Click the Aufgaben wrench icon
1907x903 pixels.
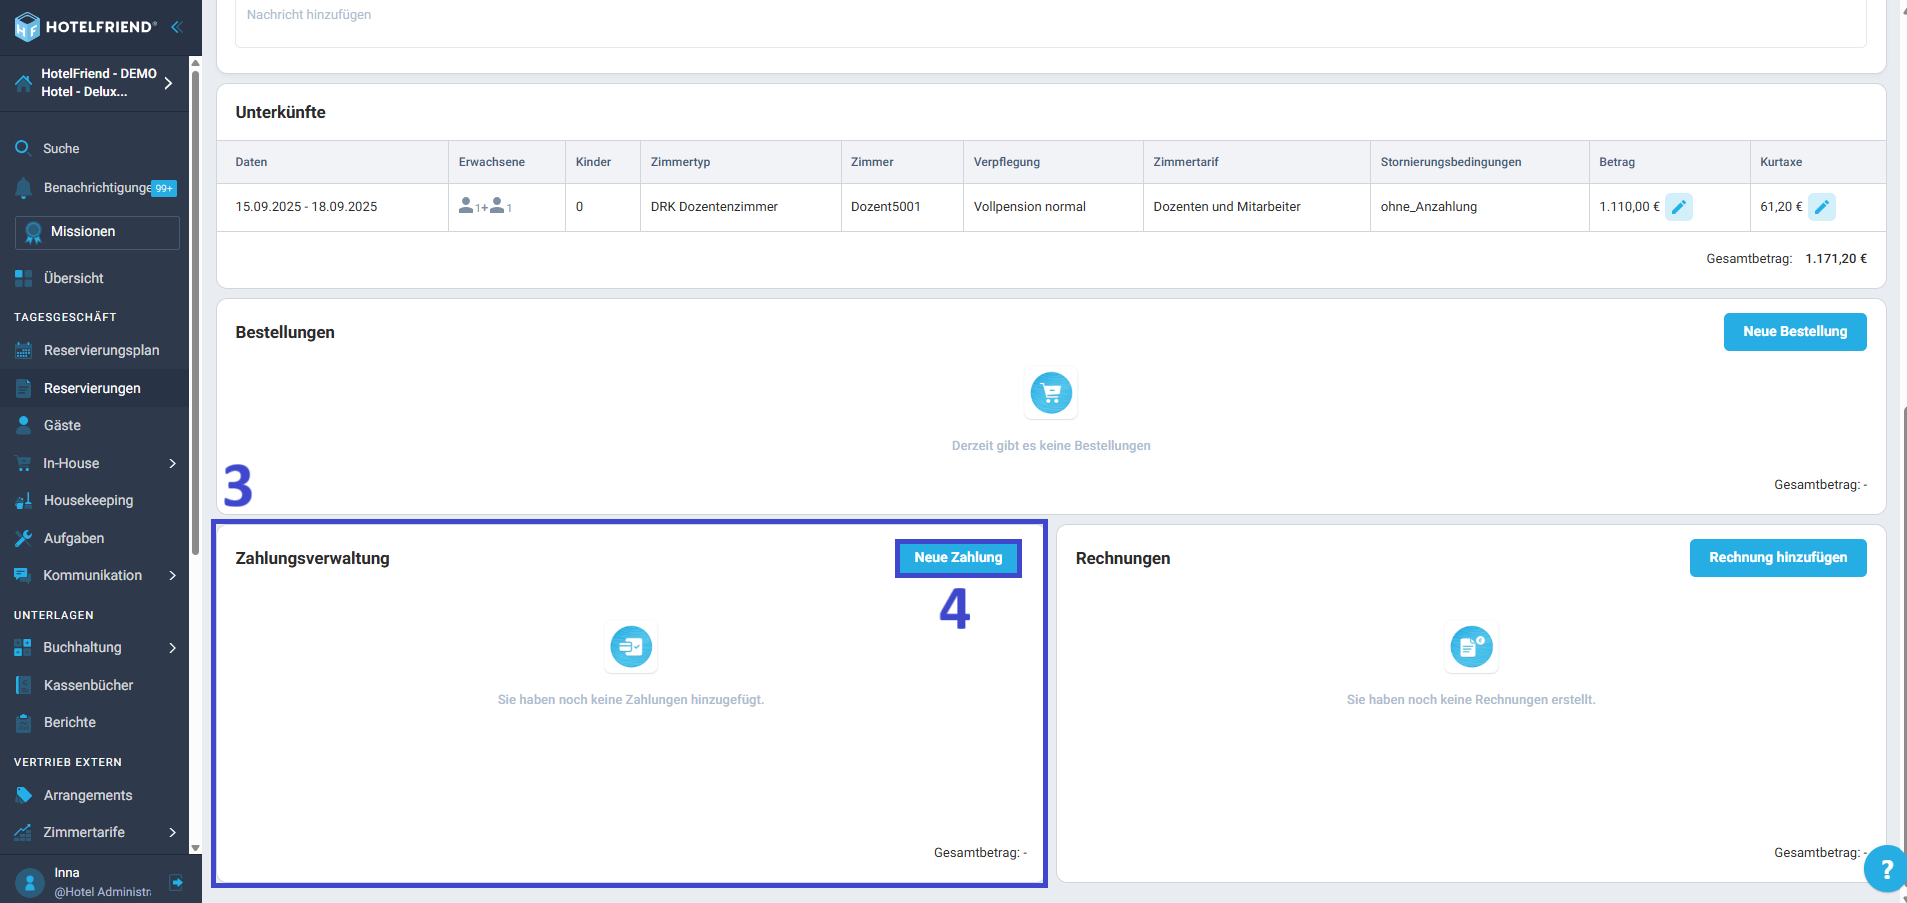coord(24,538)
